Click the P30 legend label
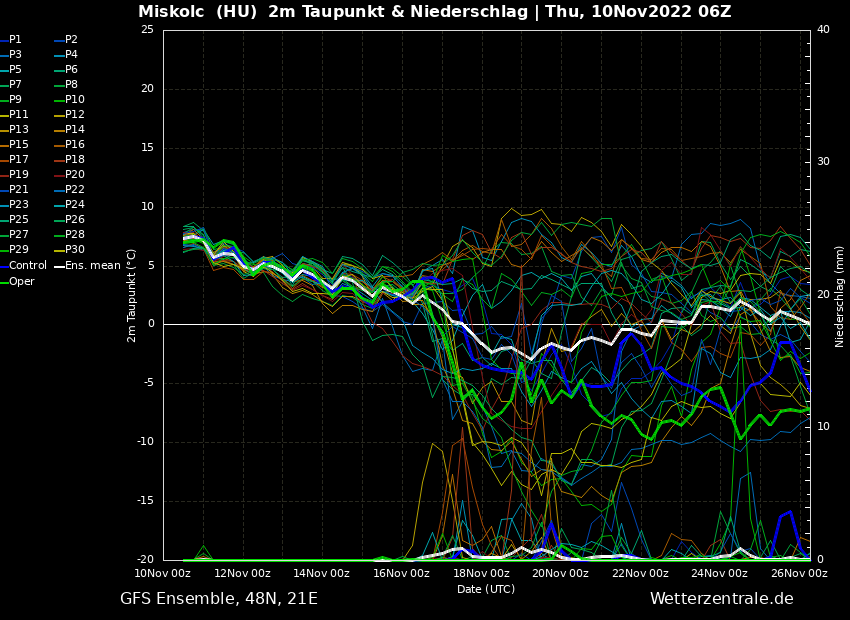This screenshot has height=620, width=850. pos(75,250)
